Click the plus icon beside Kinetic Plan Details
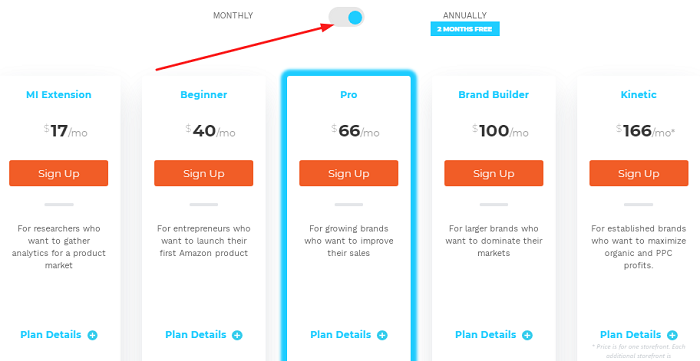 coord(672,335)
